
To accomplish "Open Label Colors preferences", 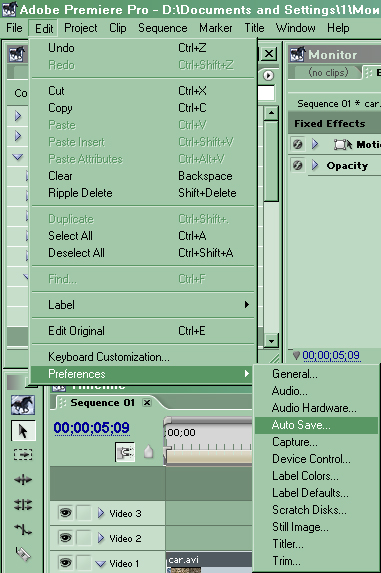I will (x=316, y=476).
